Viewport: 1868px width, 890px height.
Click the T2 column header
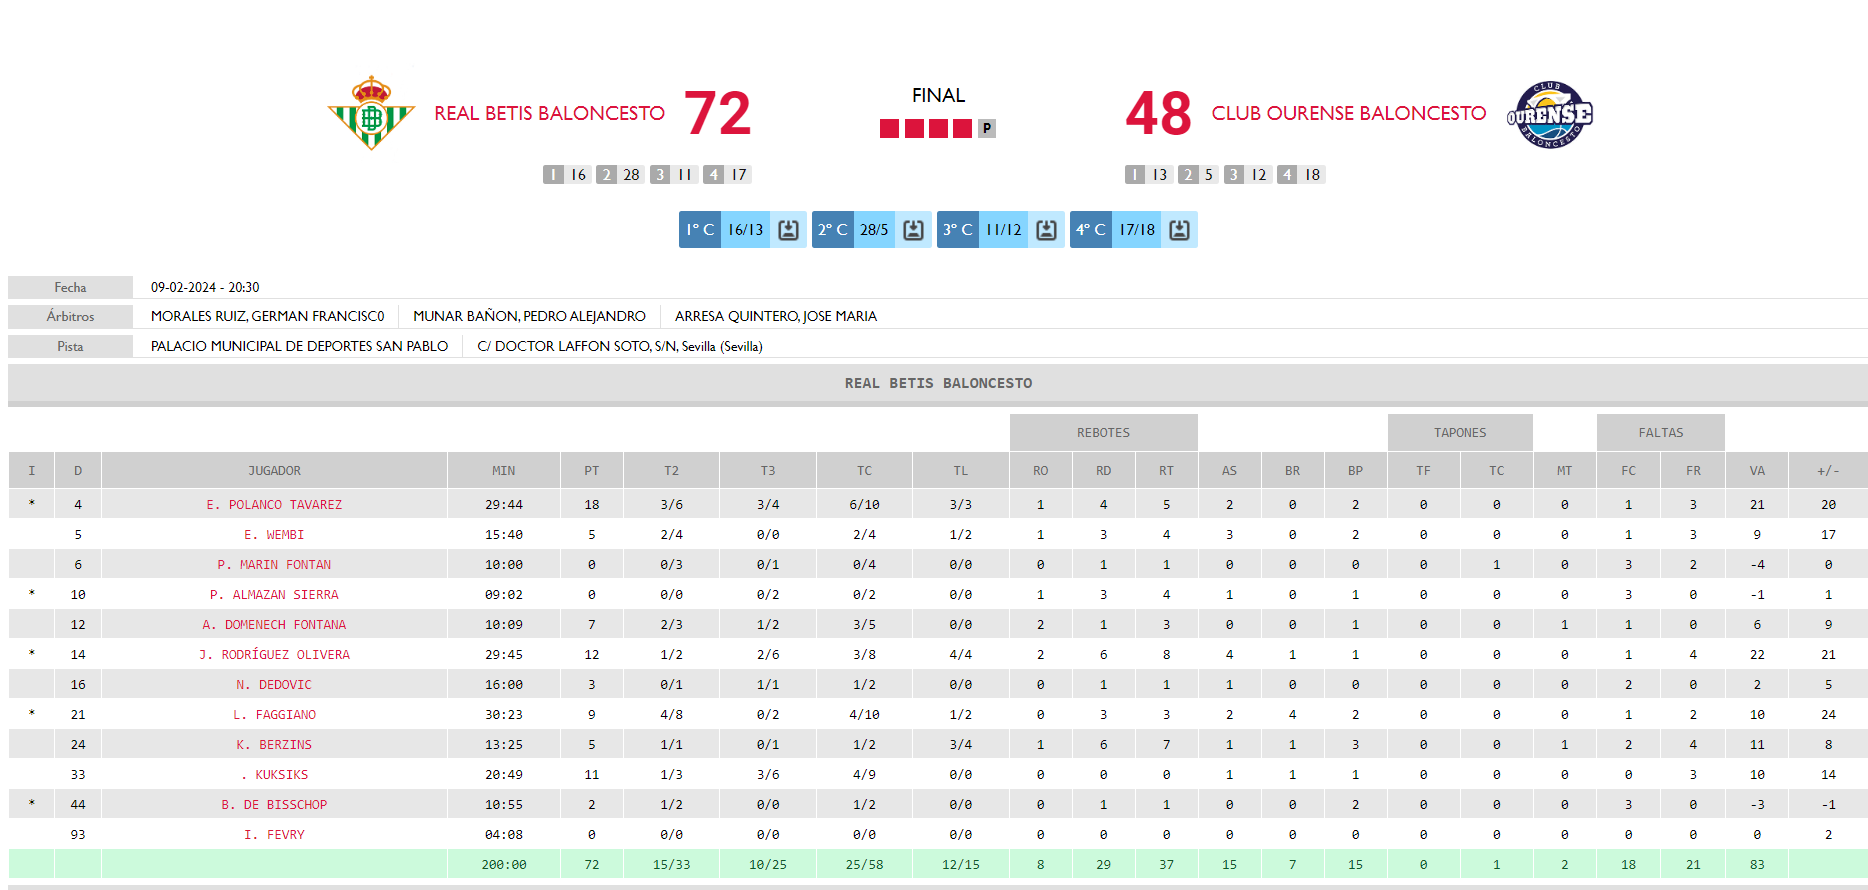(x=671, y=471)
